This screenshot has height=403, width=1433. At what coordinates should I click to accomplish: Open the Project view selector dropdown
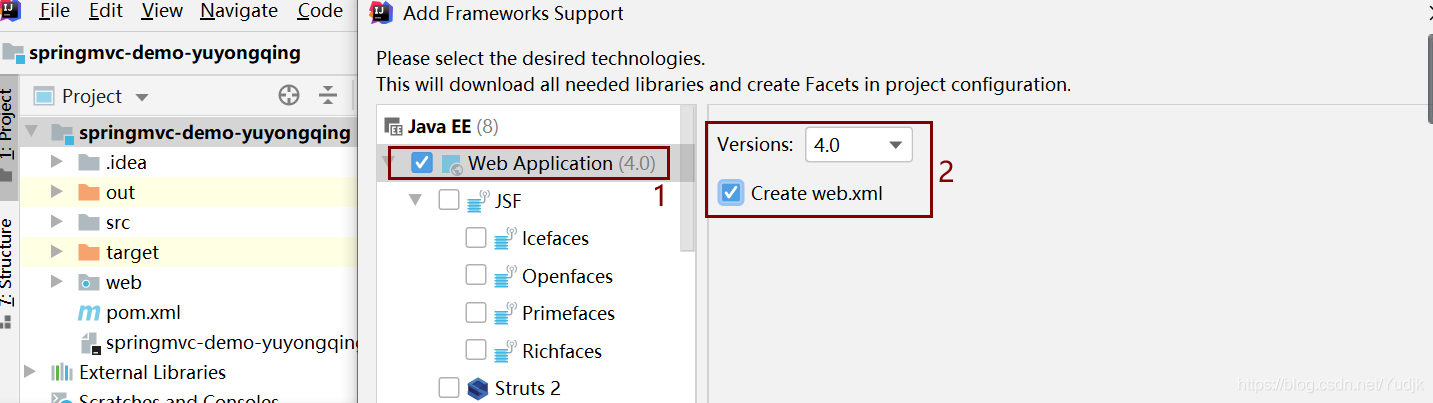[x=142, y=97]
